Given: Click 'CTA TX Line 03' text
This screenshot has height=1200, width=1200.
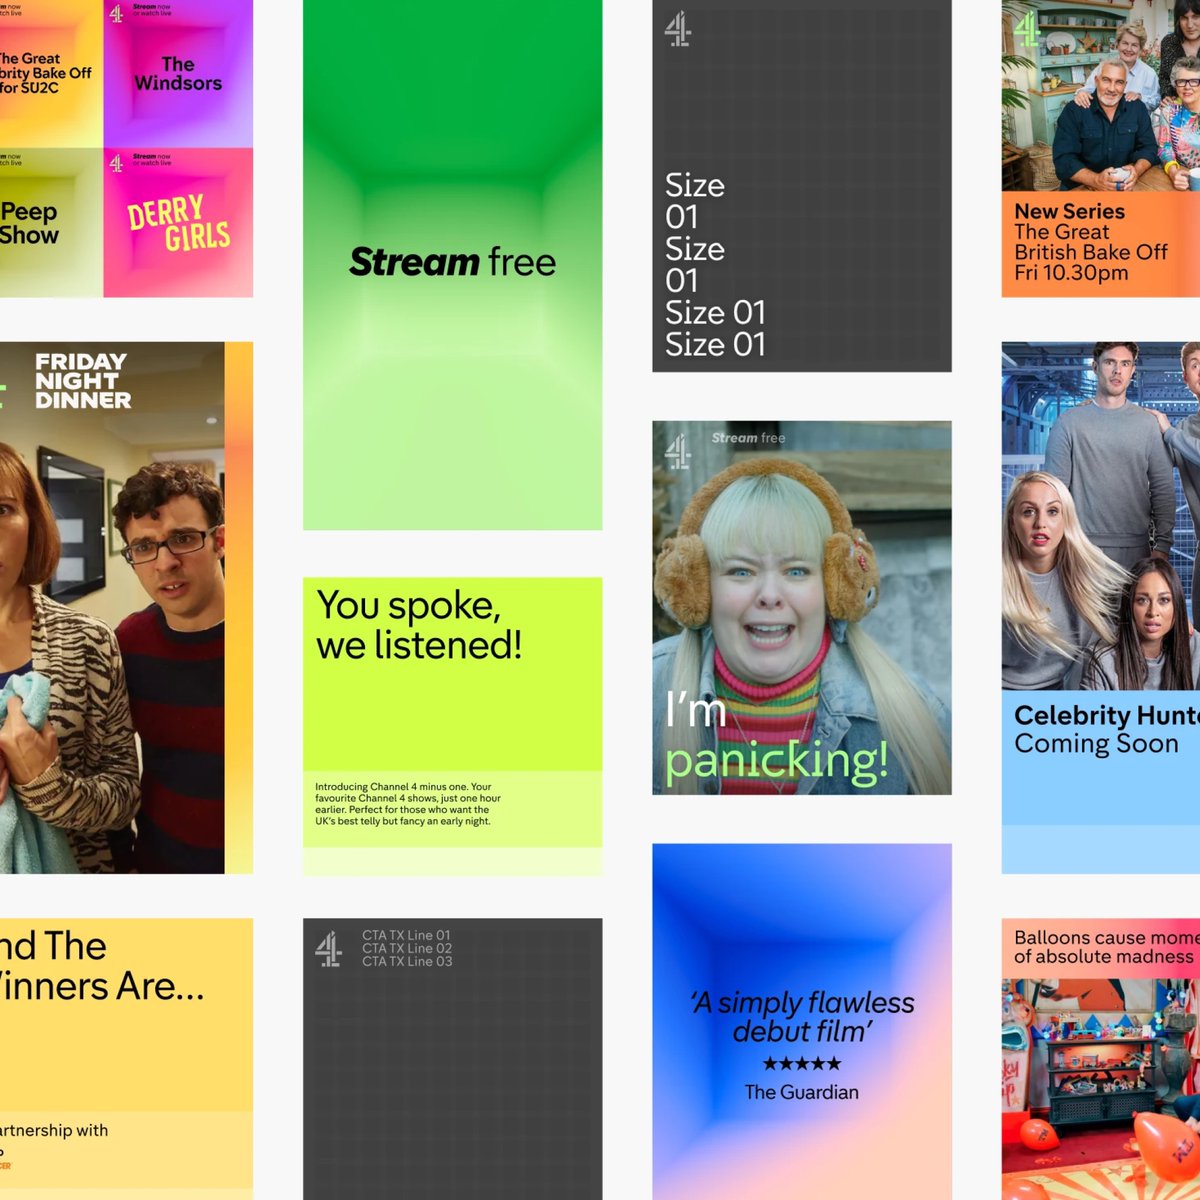Looking at the screenshot, I should [x=407, y=962].
